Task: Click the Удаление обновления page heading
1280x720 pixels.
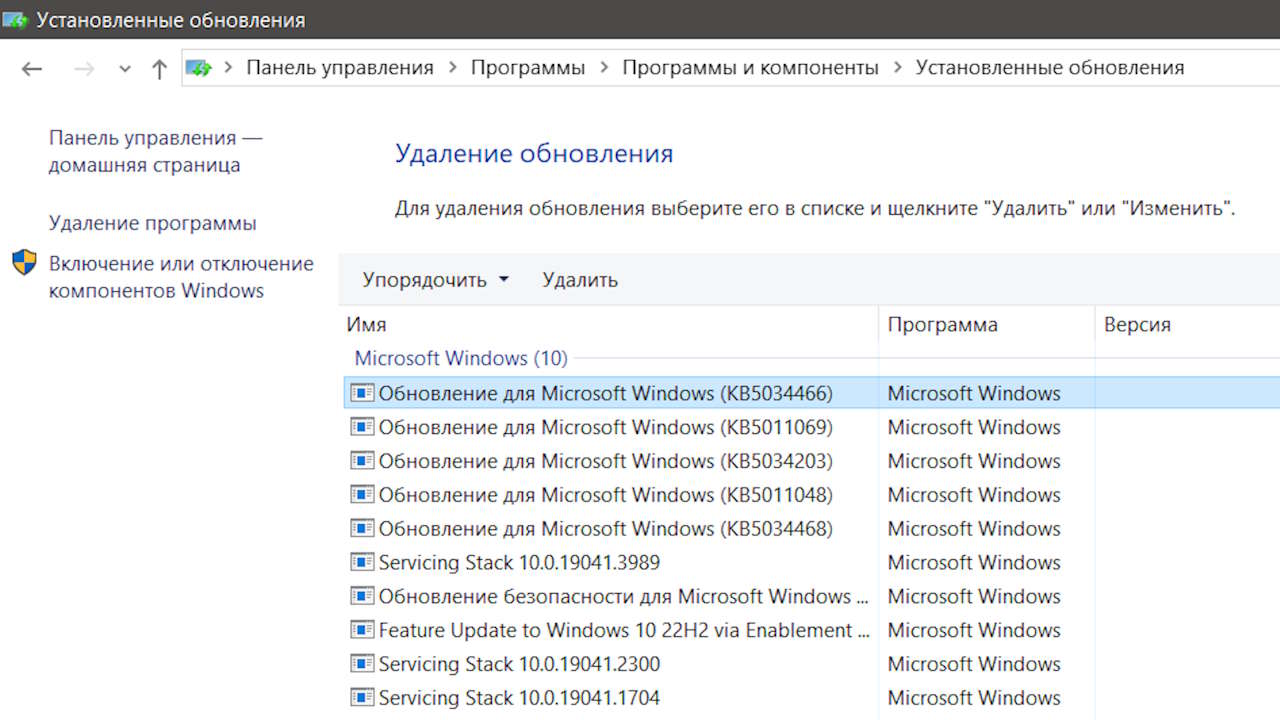Action: [x=534, y=153]
